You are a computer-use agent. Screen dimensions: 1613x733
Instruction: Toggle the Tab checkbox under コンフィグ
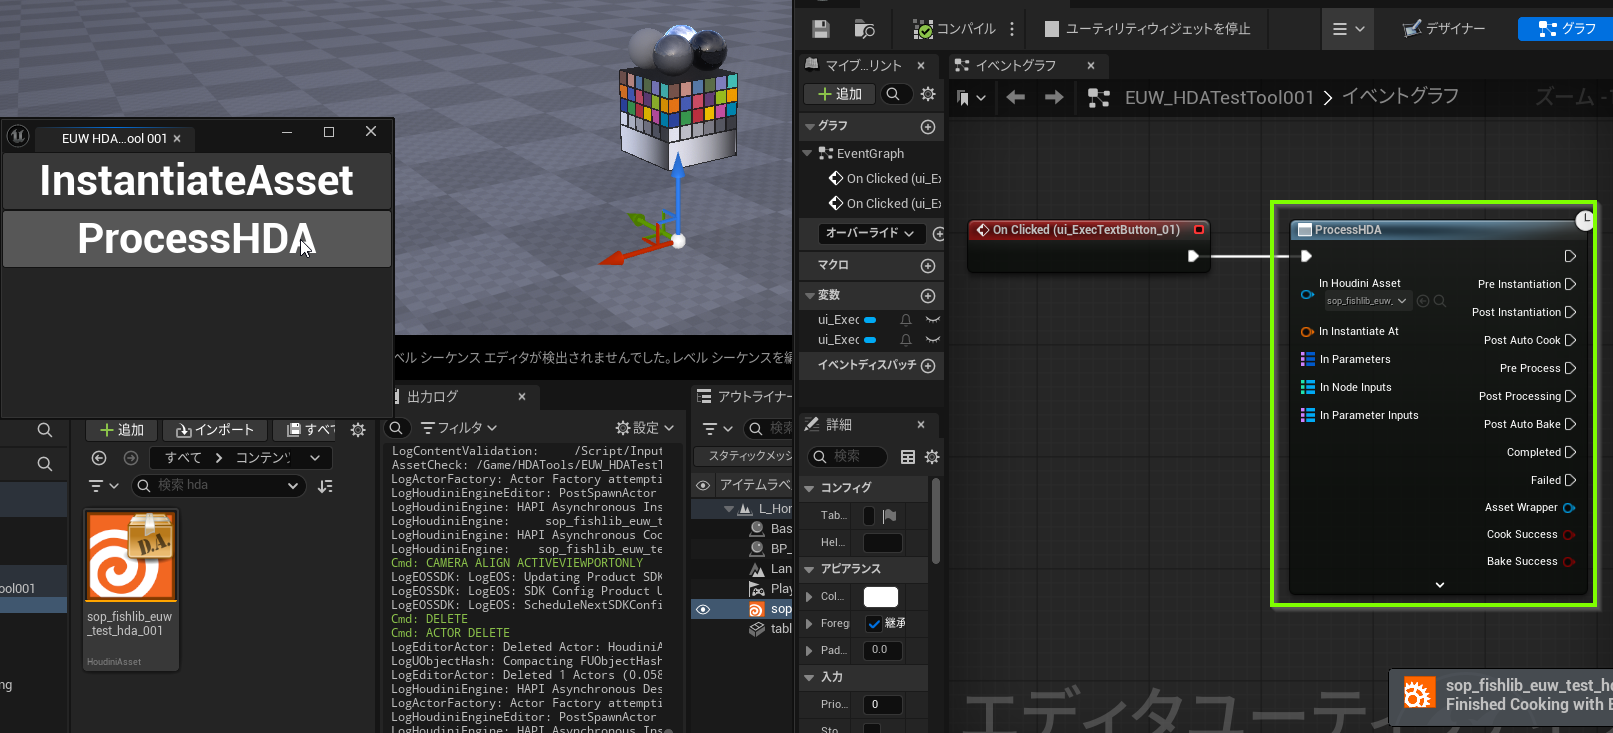868,516
